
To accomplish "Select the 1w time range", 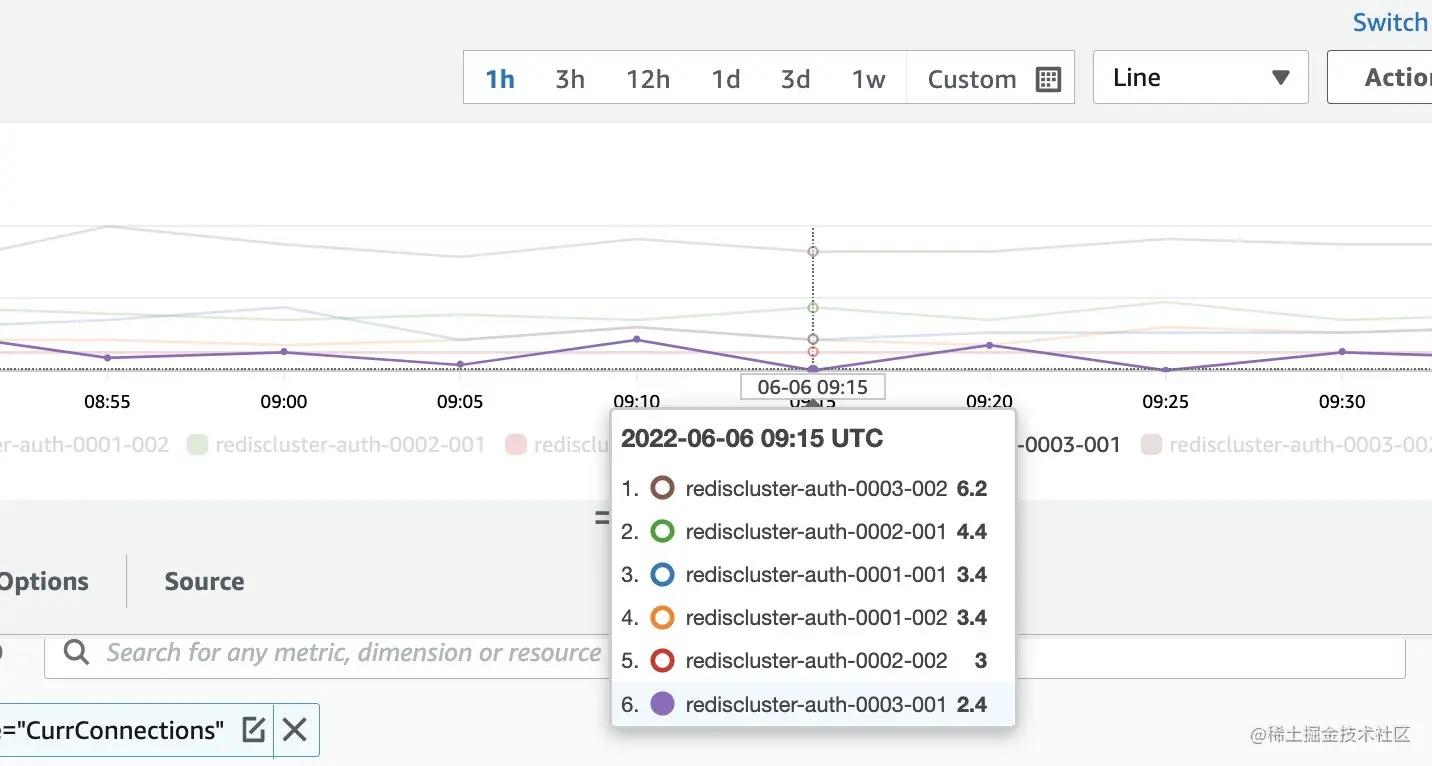I will [x=868, y=79].
